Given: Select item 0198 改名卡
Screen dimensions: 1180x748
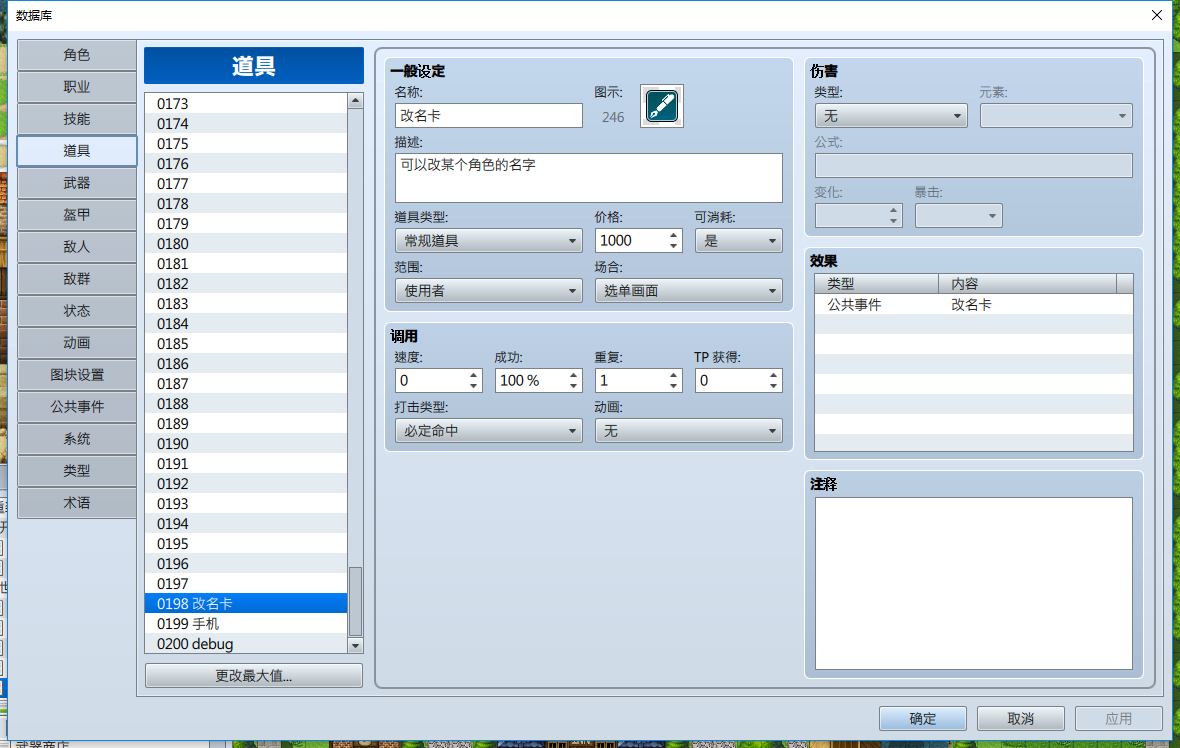Looking at the screenshot, I should tap(246, 604).
